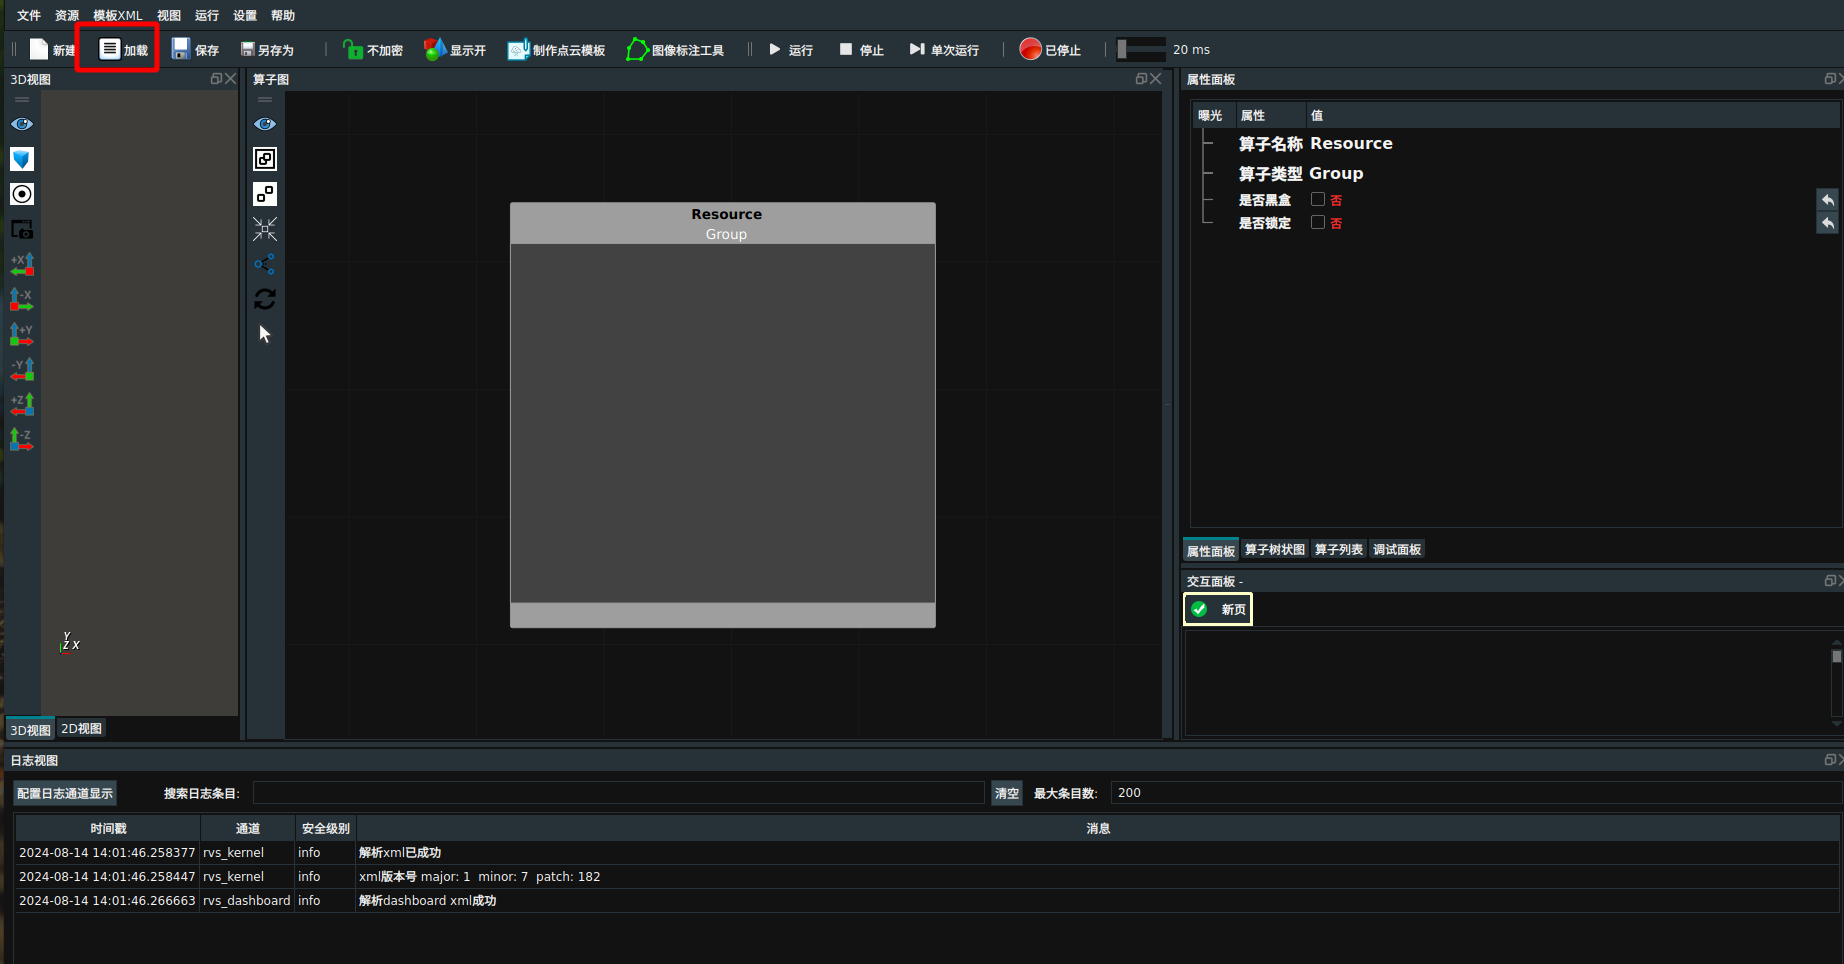Click the 停止 stop button in toolbar
Screen dimensions: 1844x964
pyautogui.click(x=861, y=49)
